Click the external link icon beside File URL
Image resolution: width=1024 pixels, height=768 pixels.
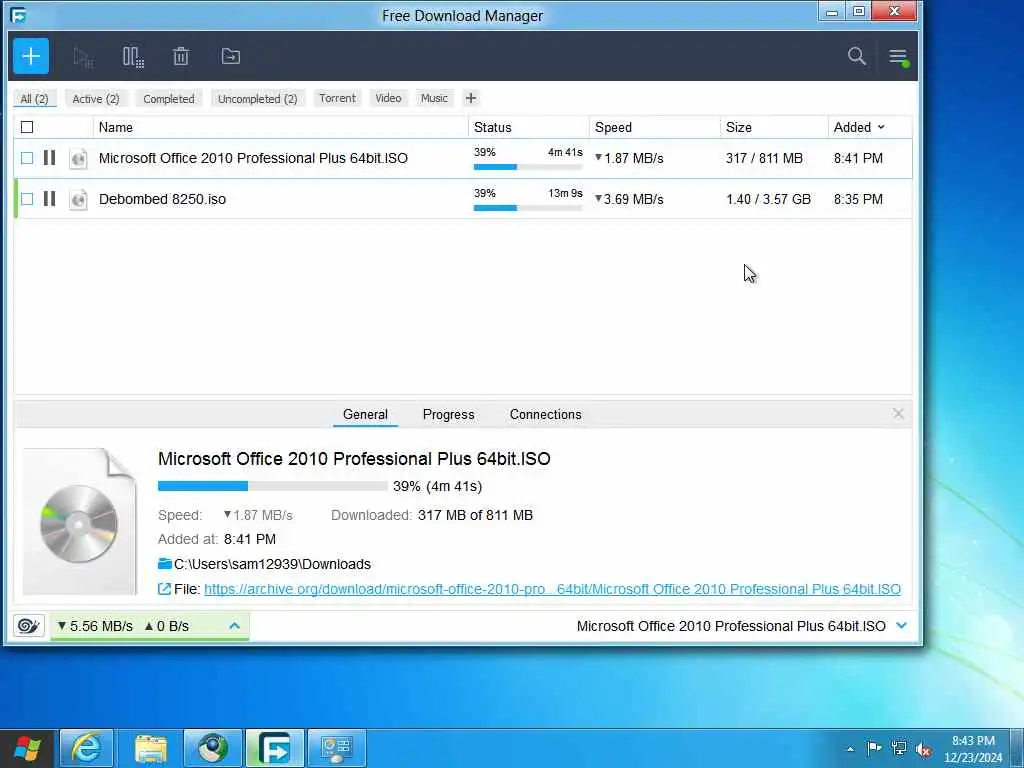[165, 589]
